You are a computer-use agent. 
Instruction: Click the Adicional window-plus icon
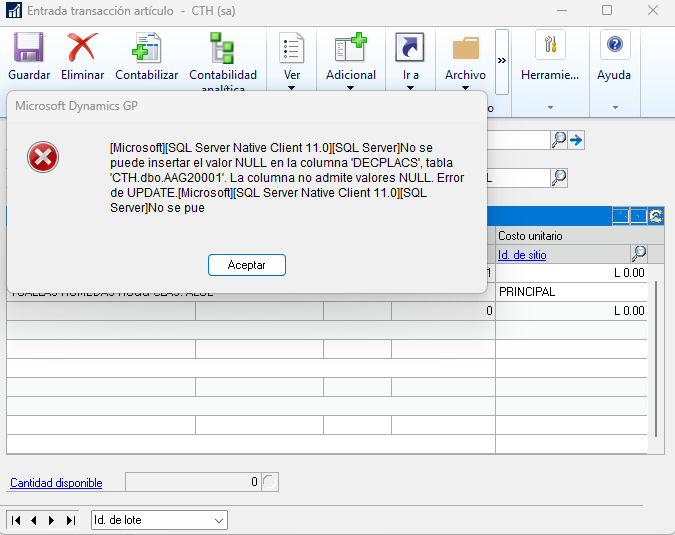coord(351,47)
